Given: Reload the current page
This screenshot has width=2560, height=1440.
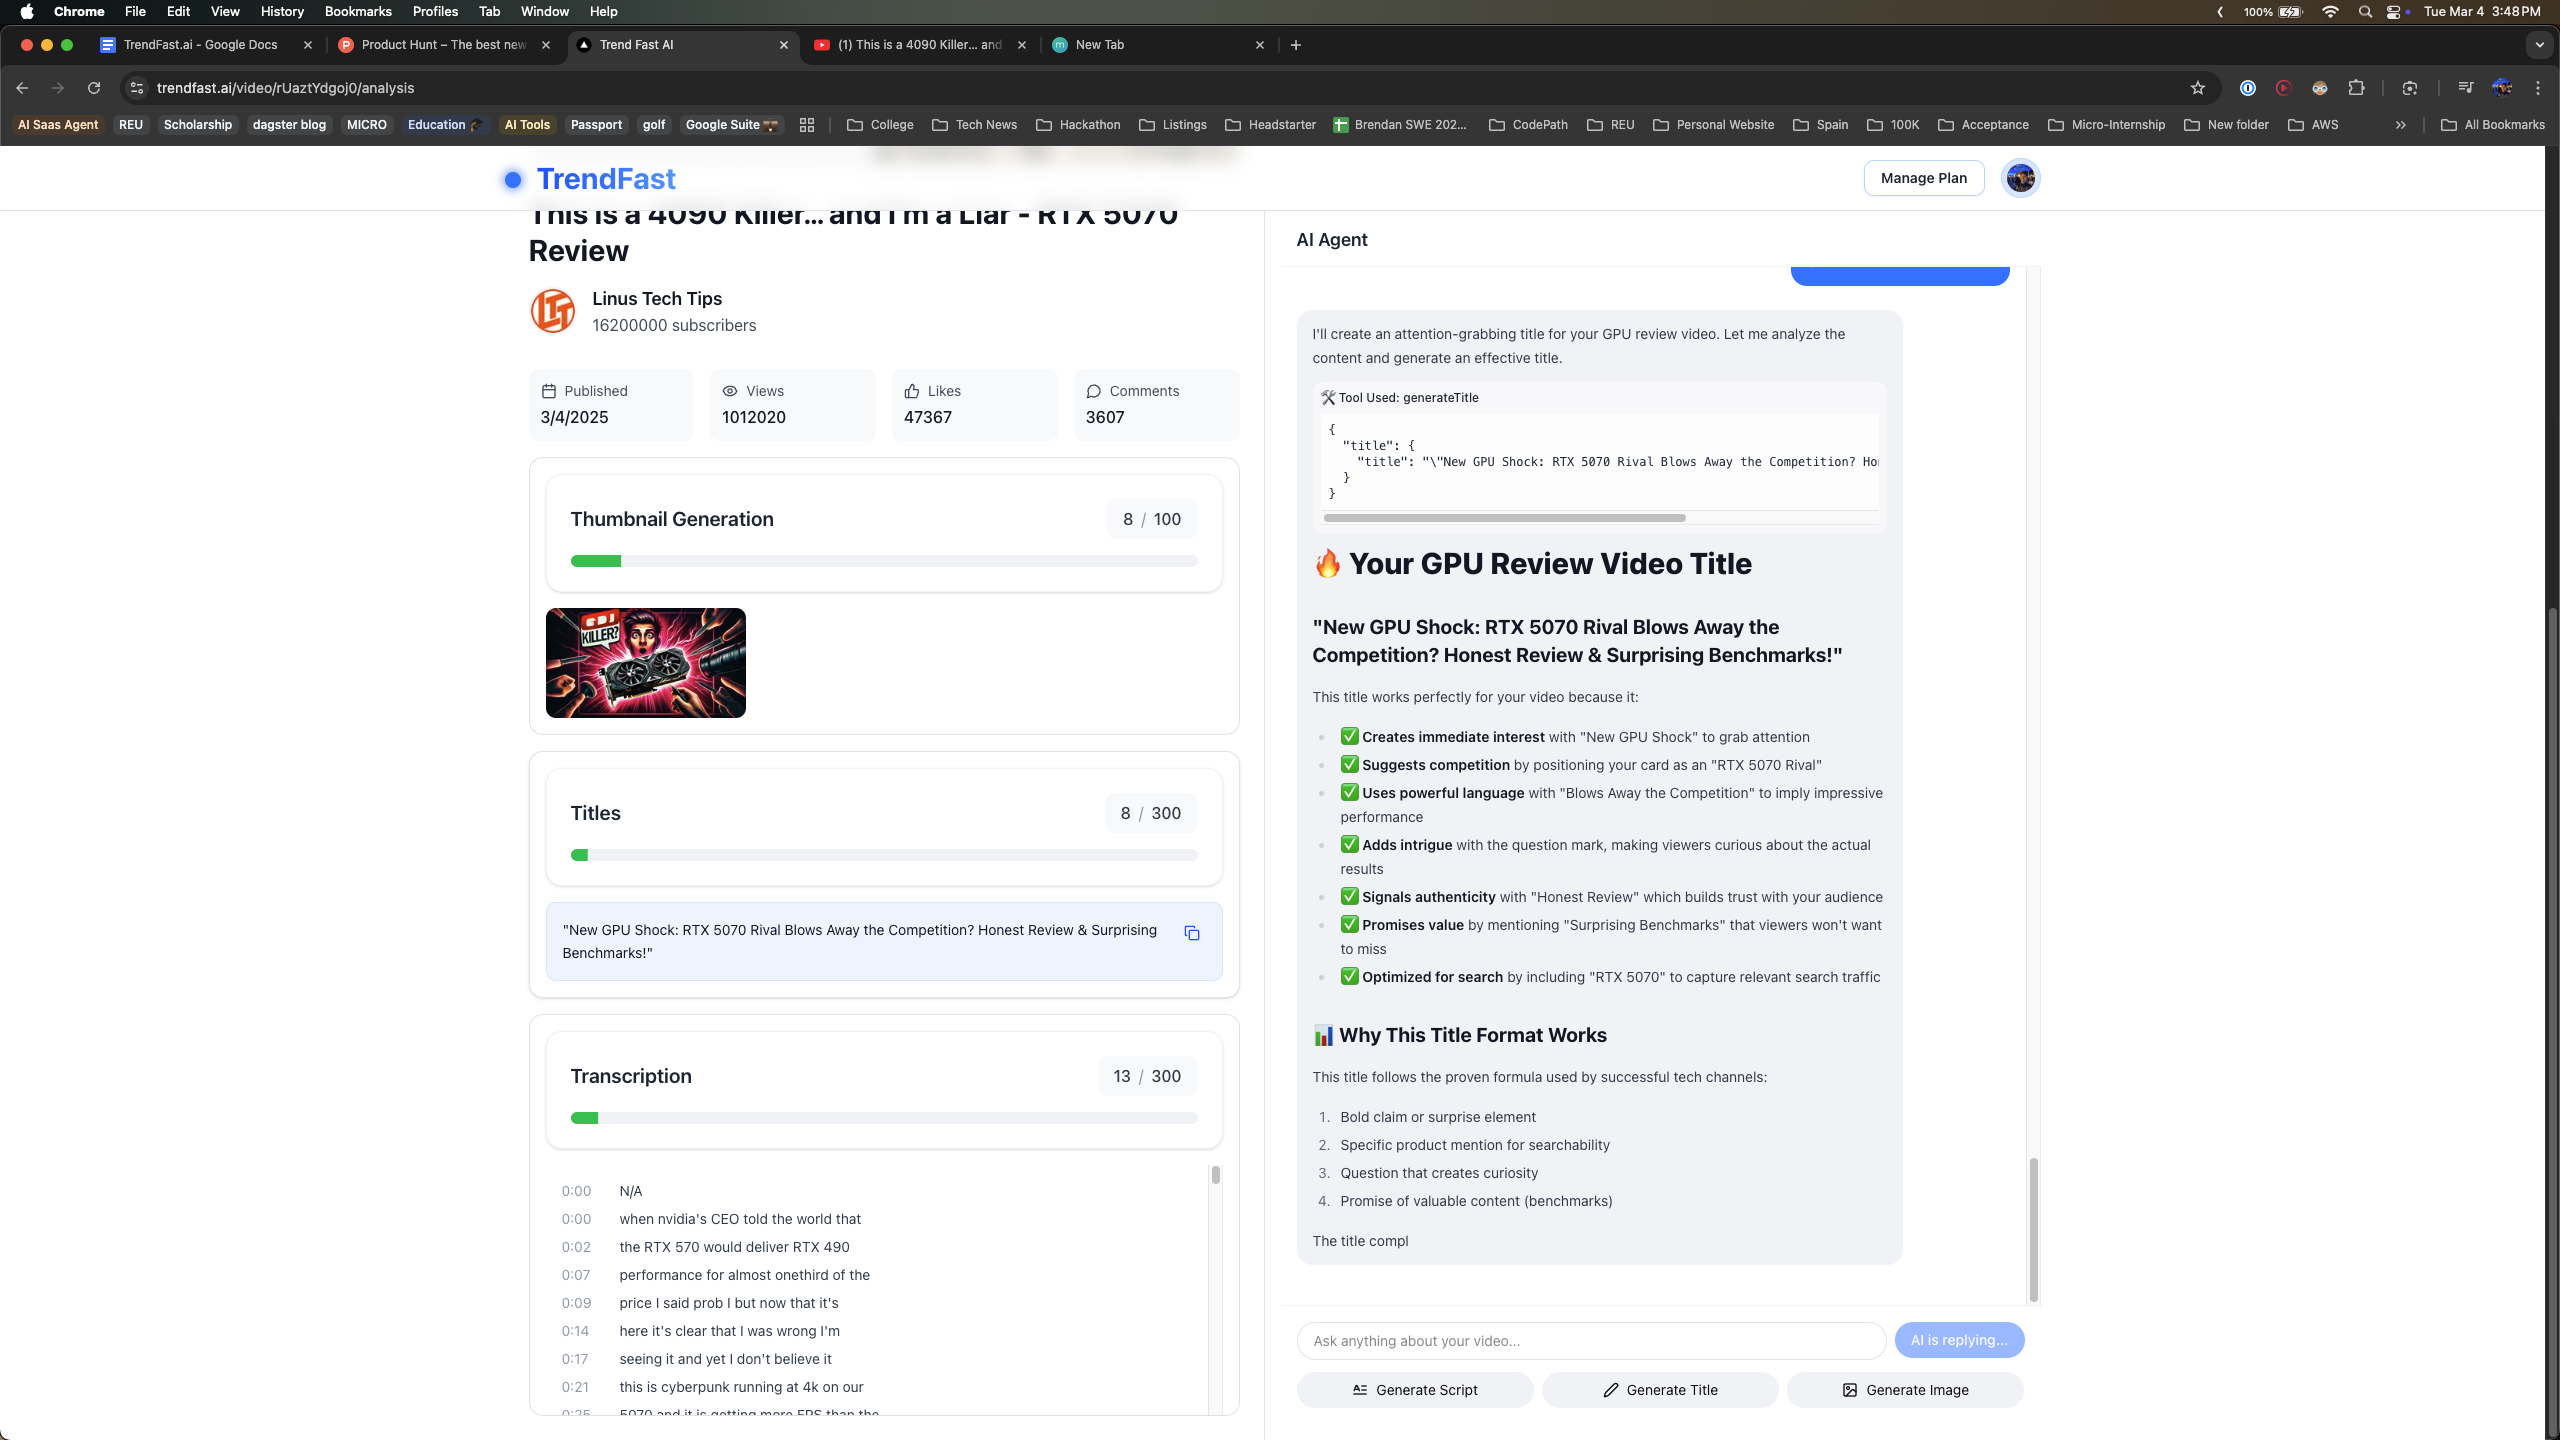Looking at the screenshot, I should pos(94,88).
